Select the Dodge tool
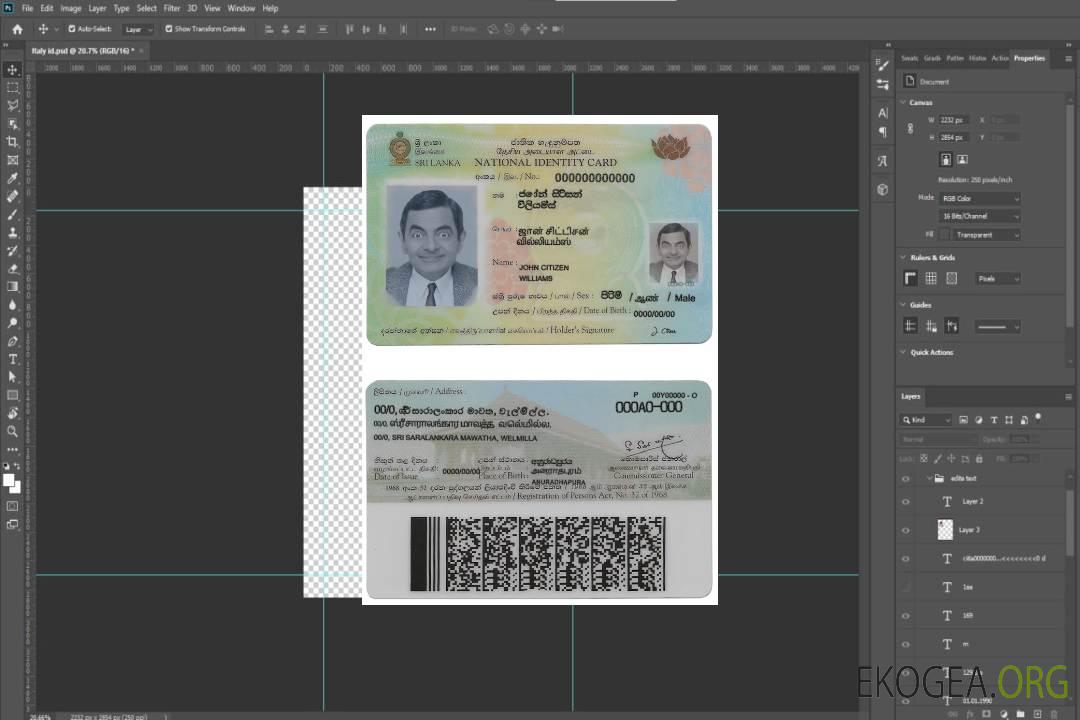 pos(12,322)
